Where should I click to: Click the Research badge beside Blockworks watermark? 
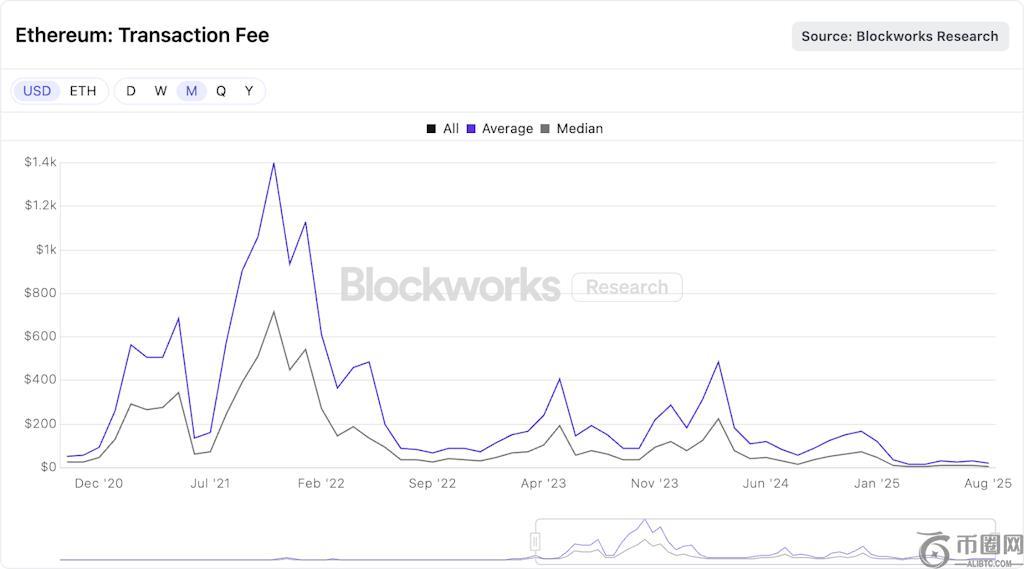(x=627, y=287)
